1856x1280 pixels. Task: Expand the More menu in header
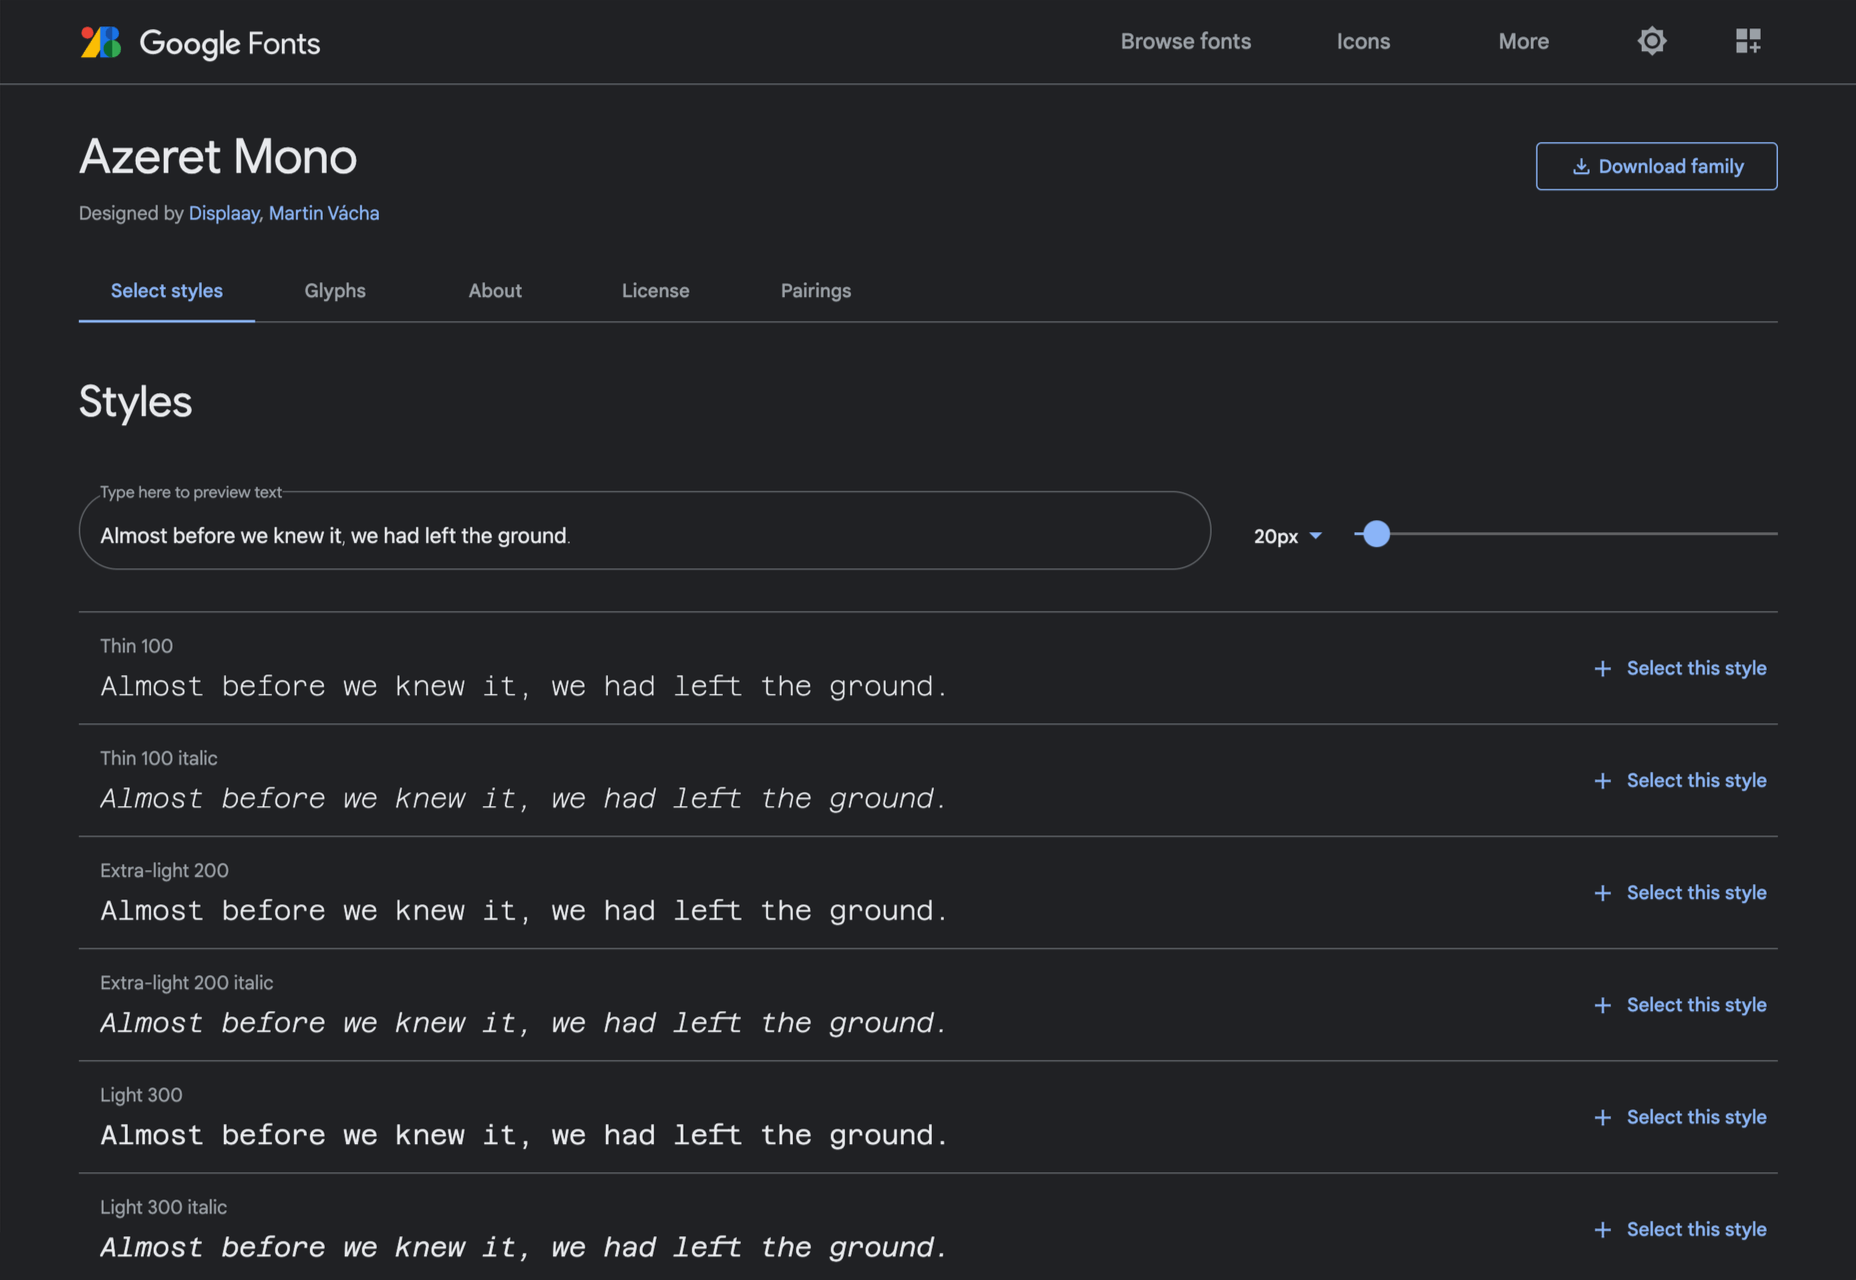click(x=1523, y=41)
